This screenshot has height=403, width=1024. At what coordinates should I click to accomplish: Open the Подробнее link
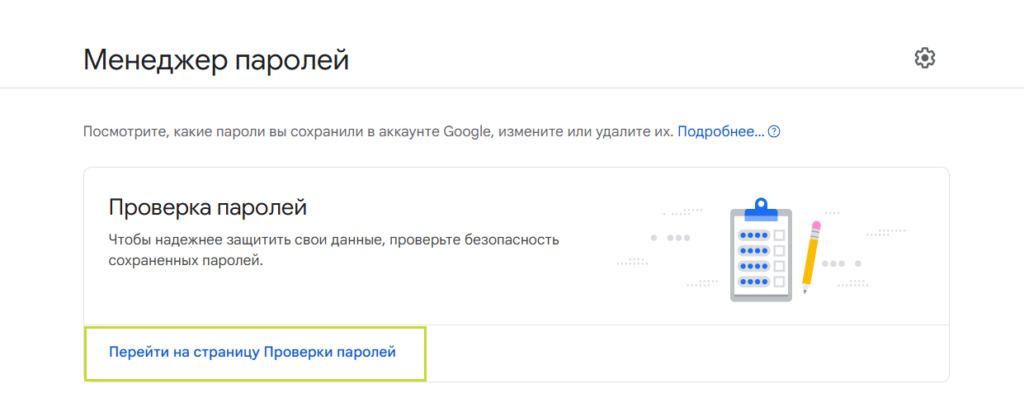click(720, 132)
